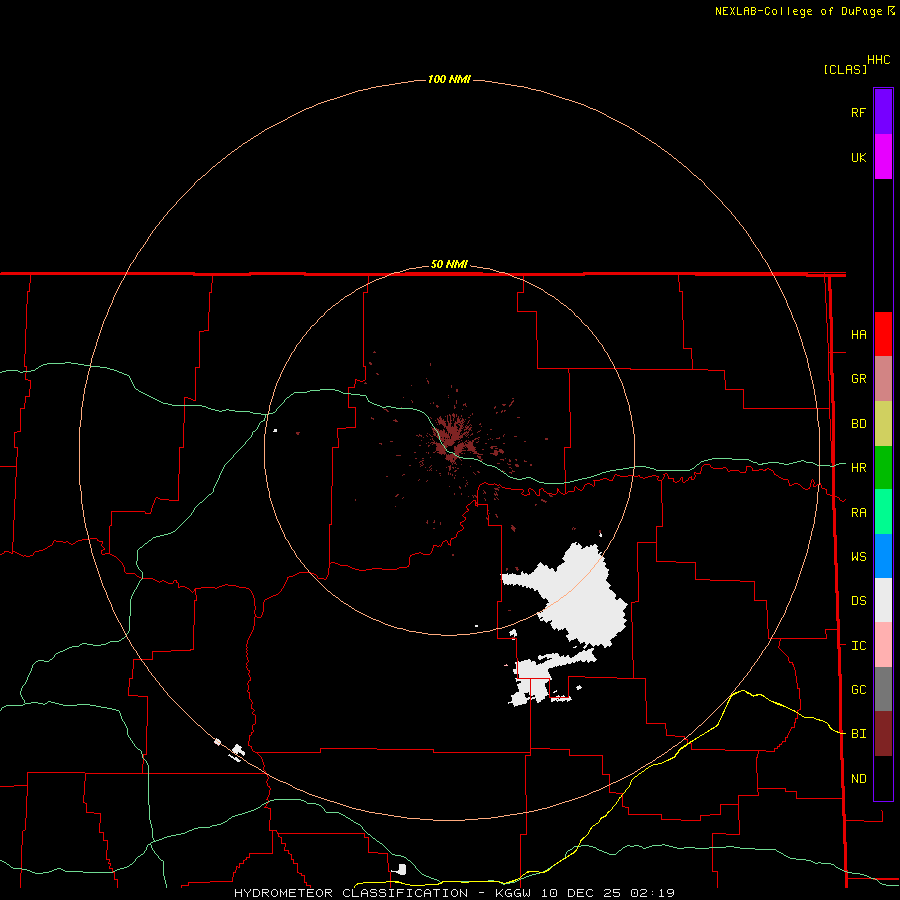Image resolution: width=900 pixels, height=900 pixels.
Task: Click the BD legend label
Action: (858, 424)
